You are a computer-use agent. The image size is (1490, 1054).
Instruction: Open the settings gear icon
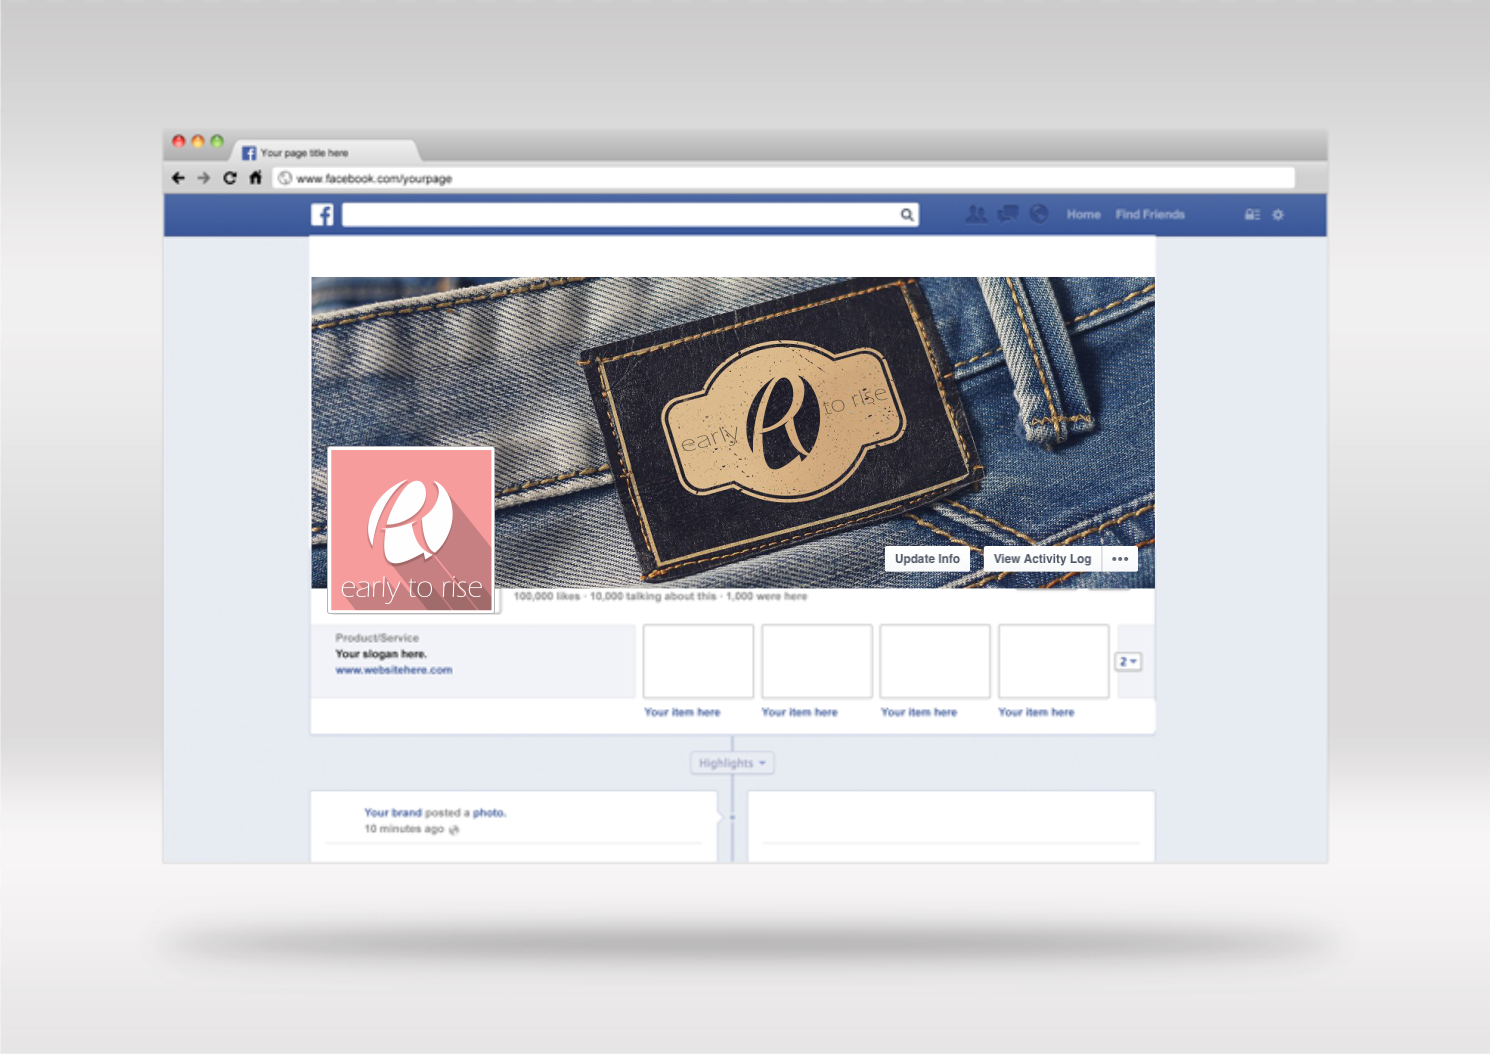point(1278,215)
